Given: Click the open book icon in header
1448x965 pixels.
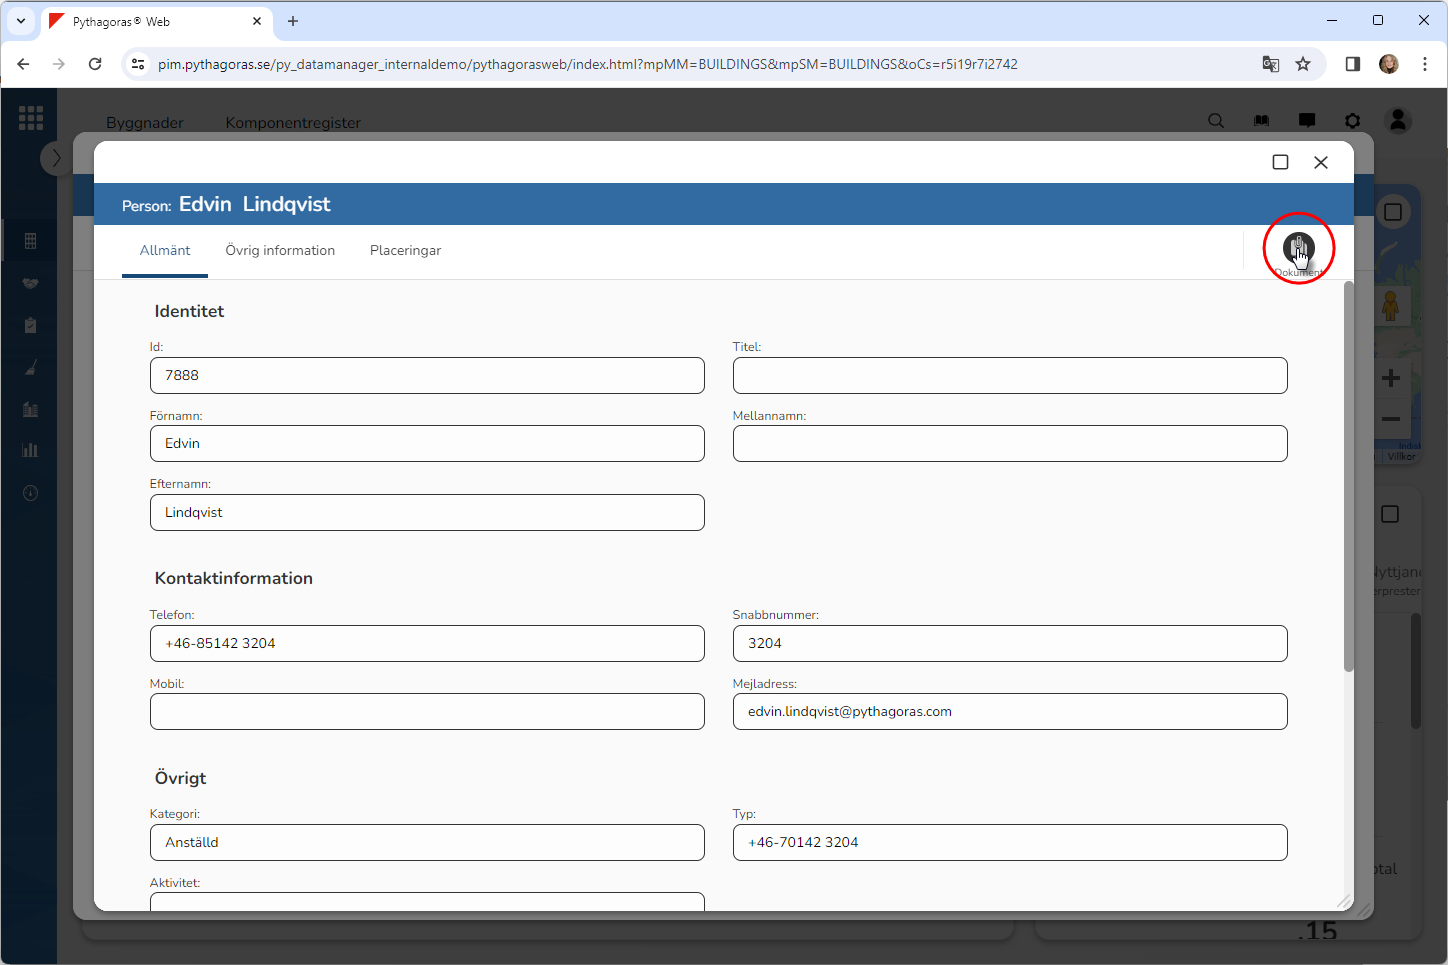Looking at the screenshot, I should [1262, 121].
